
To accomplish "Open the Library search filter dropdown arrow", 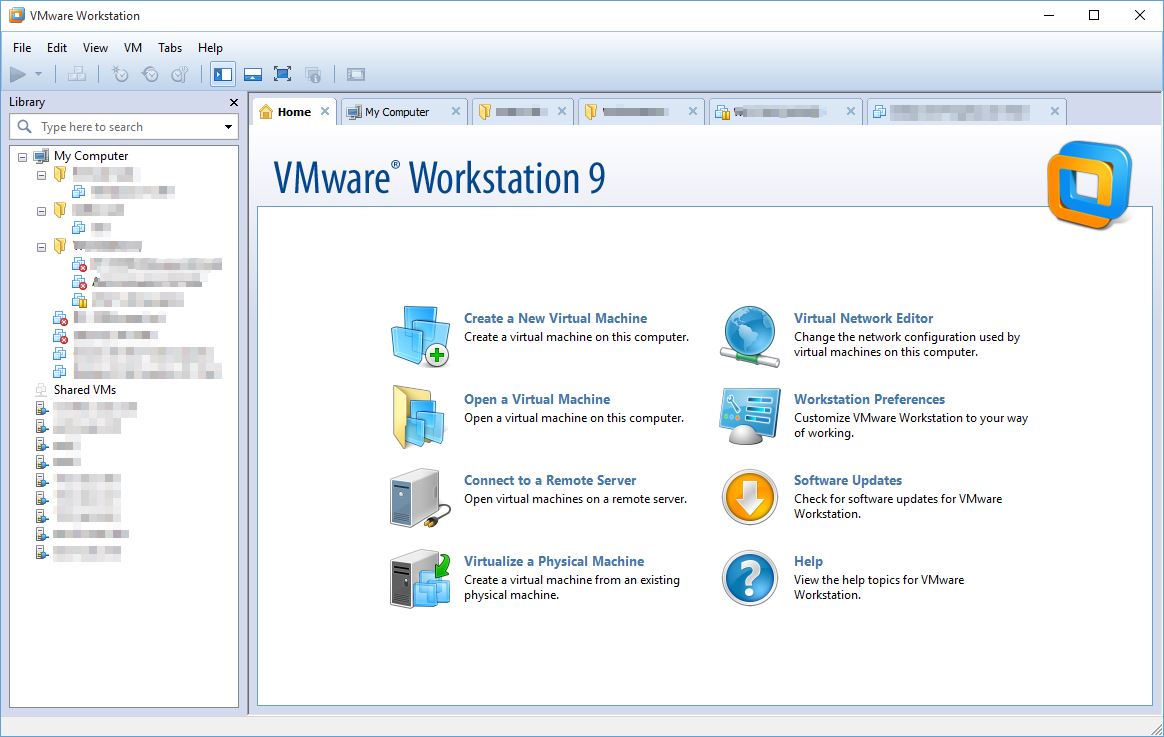I will [228, 127].
